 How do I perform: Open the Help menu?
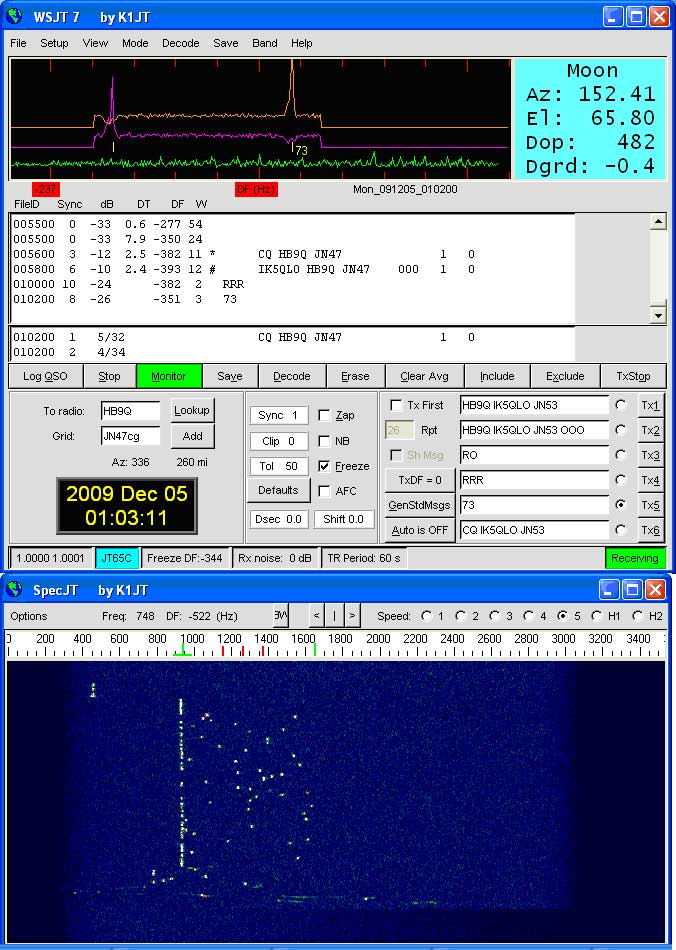[302, 43]
